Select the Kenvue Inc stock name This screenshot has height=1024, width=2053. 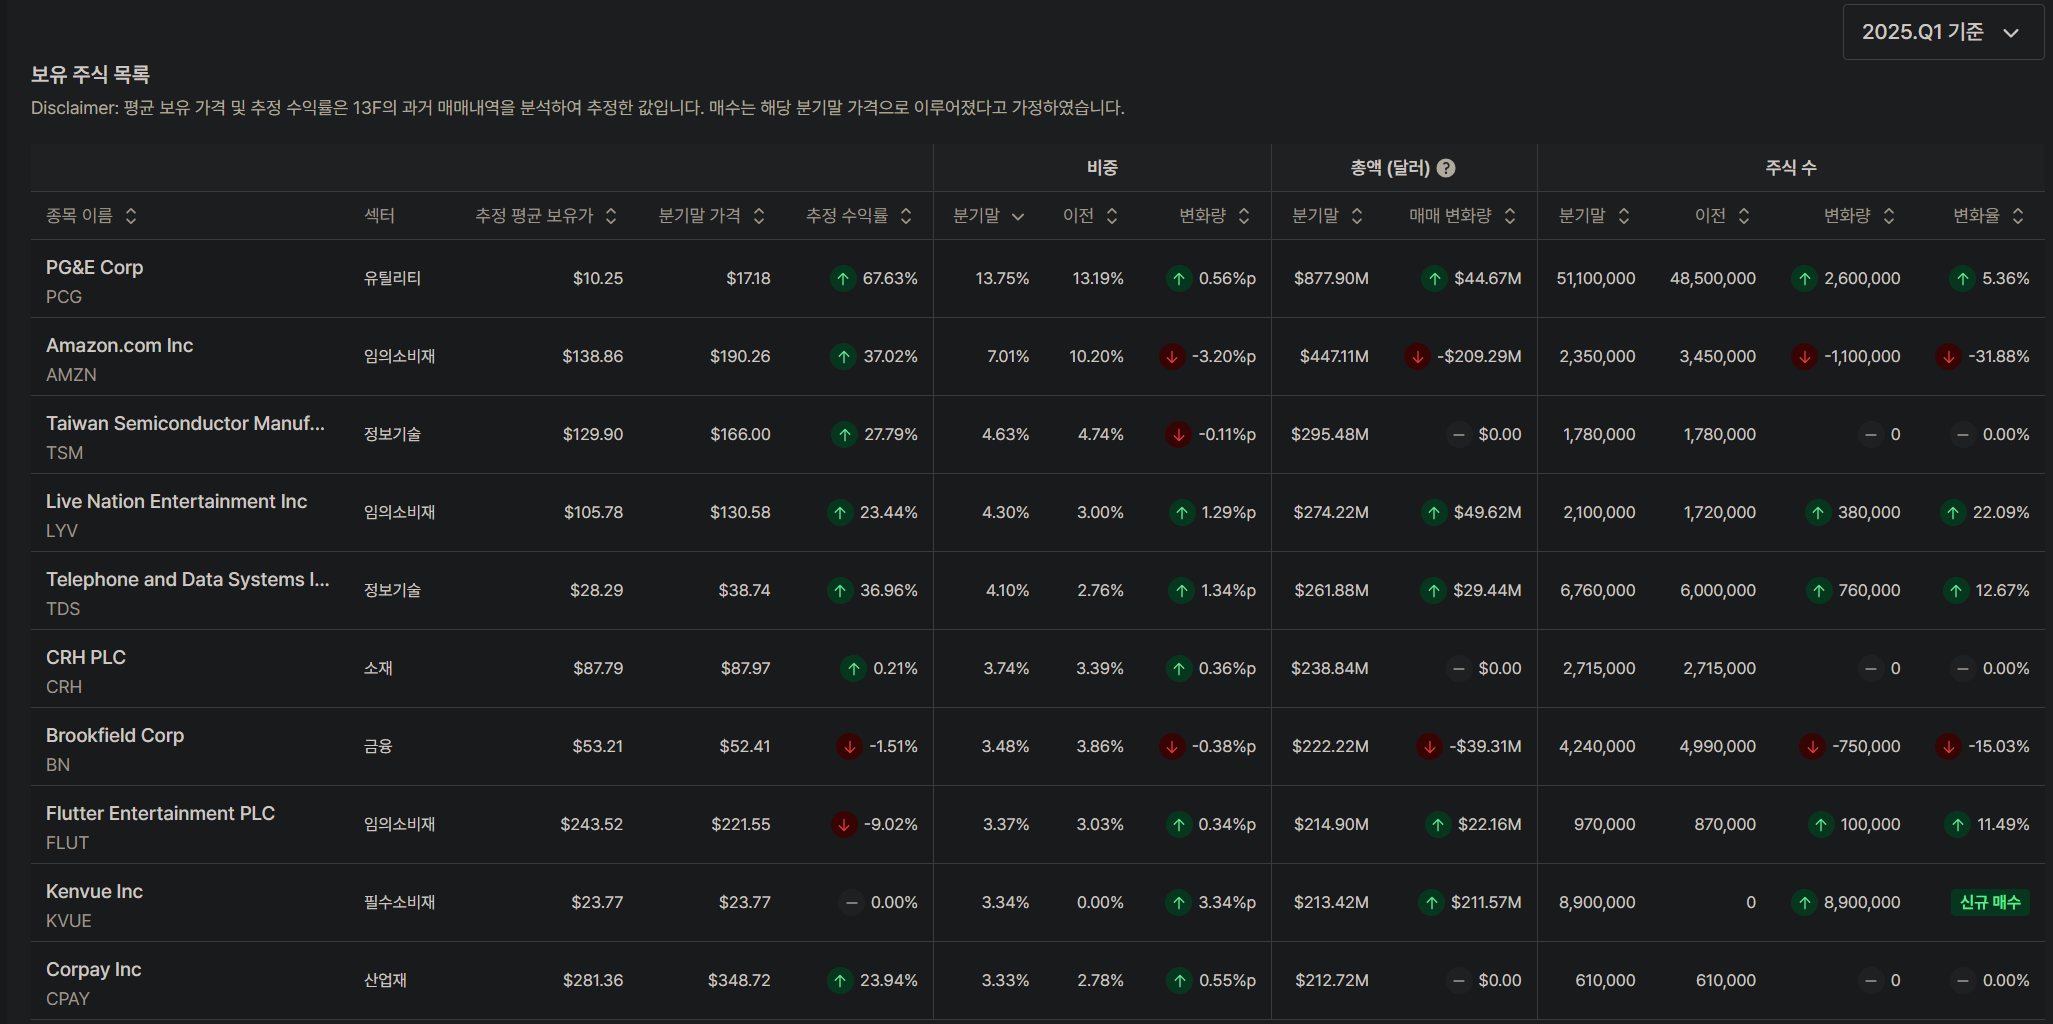coord(94,892)
